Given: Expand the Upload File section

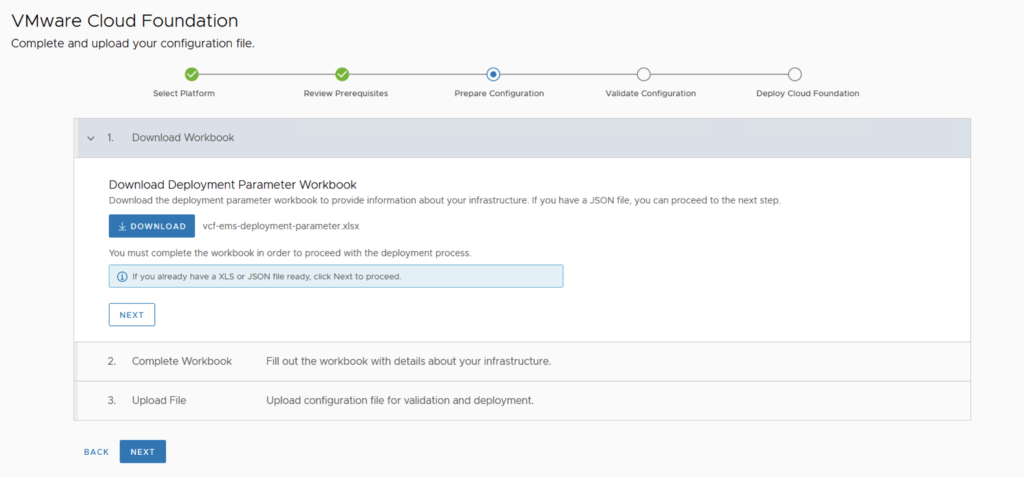Looking at the screenshot, I should point(158,401).
